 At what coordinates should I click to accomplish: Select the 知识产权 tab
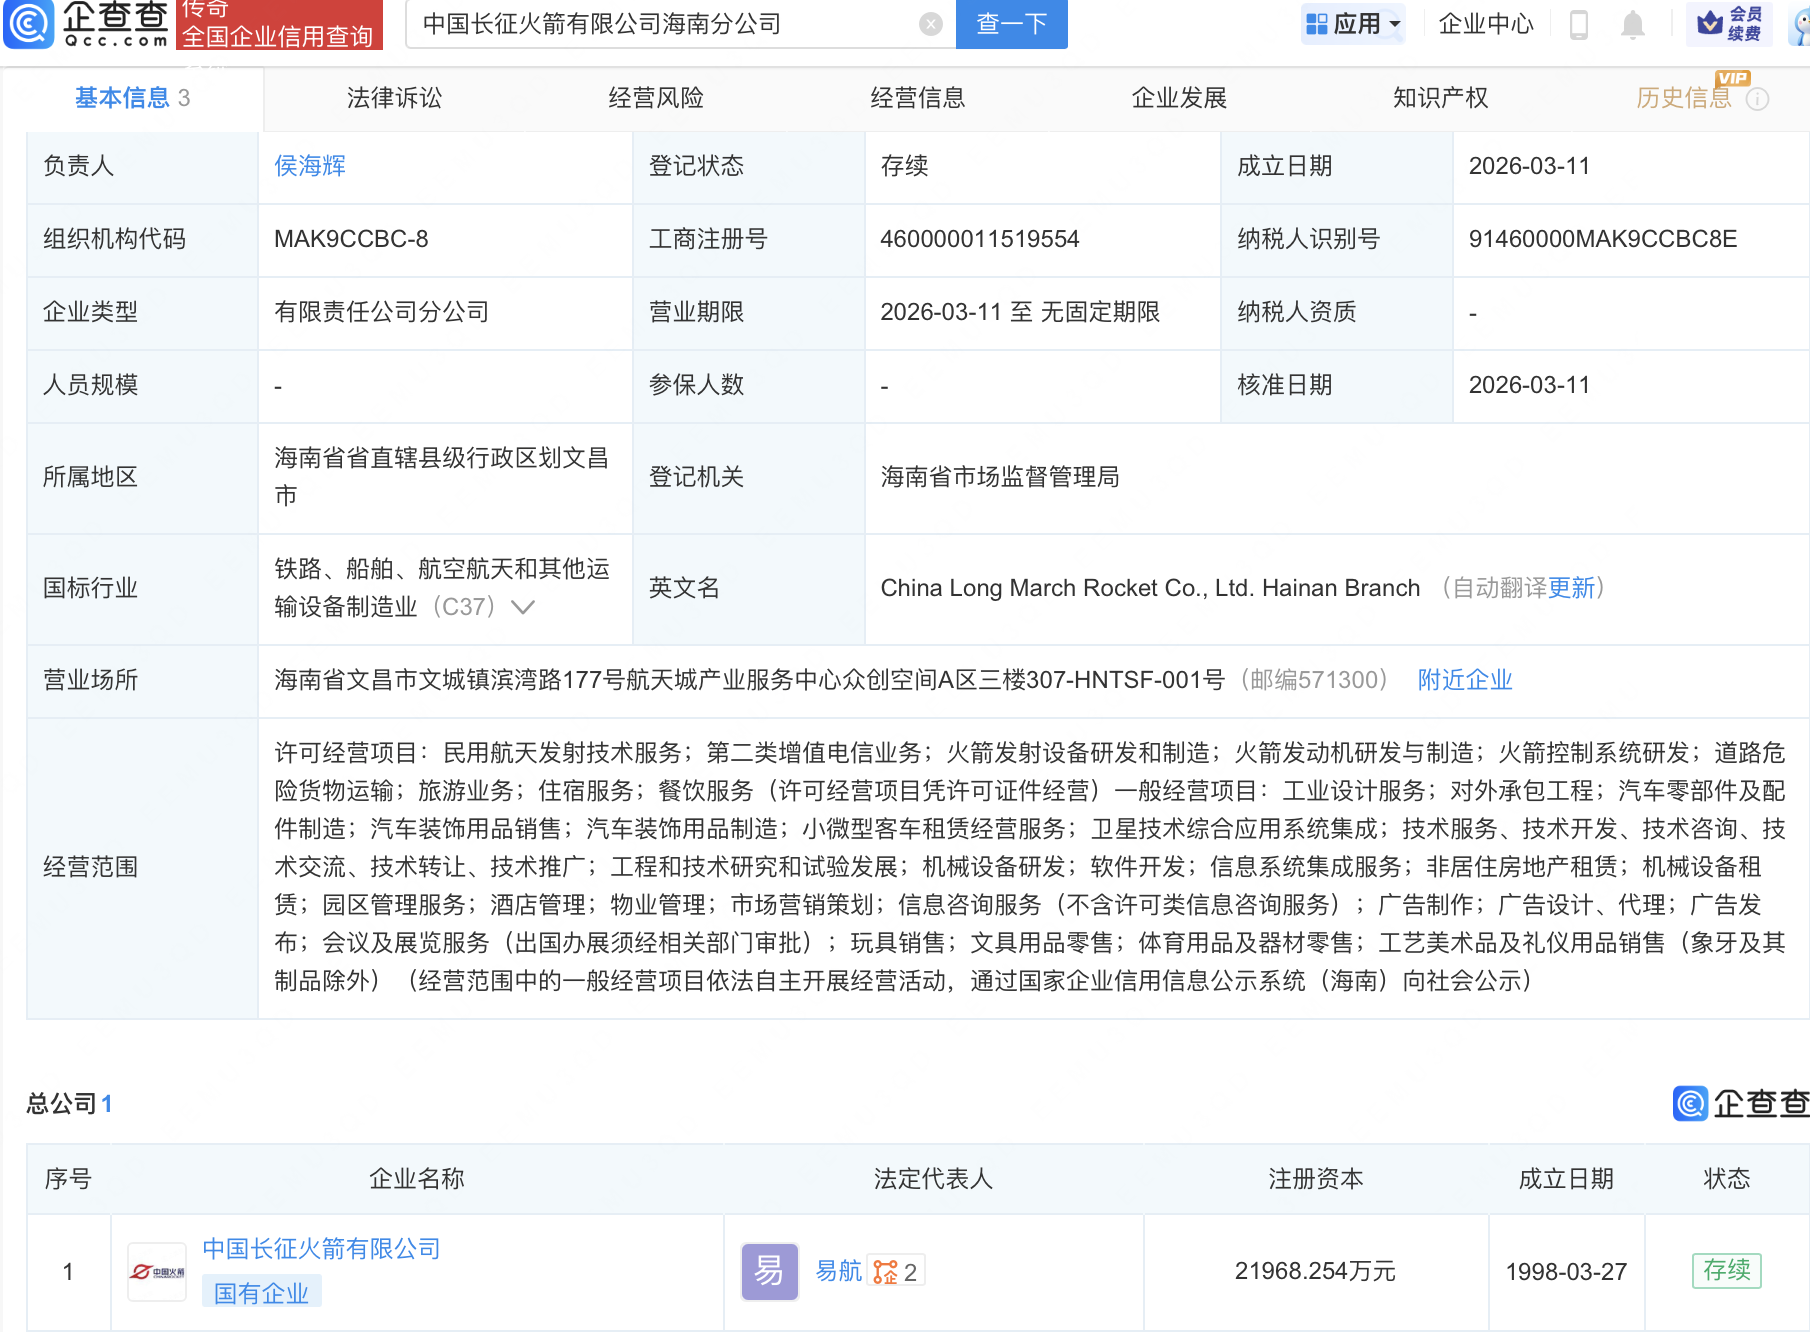1440,98
